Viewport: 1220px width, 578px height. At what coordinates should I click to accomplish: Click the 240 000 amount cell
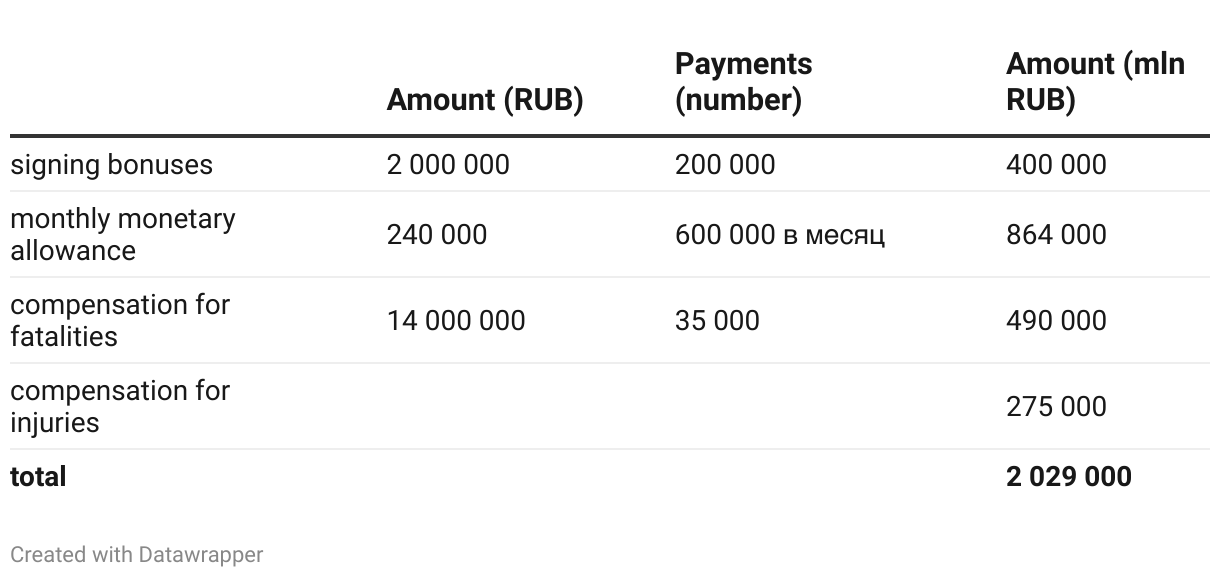(437, 234)
